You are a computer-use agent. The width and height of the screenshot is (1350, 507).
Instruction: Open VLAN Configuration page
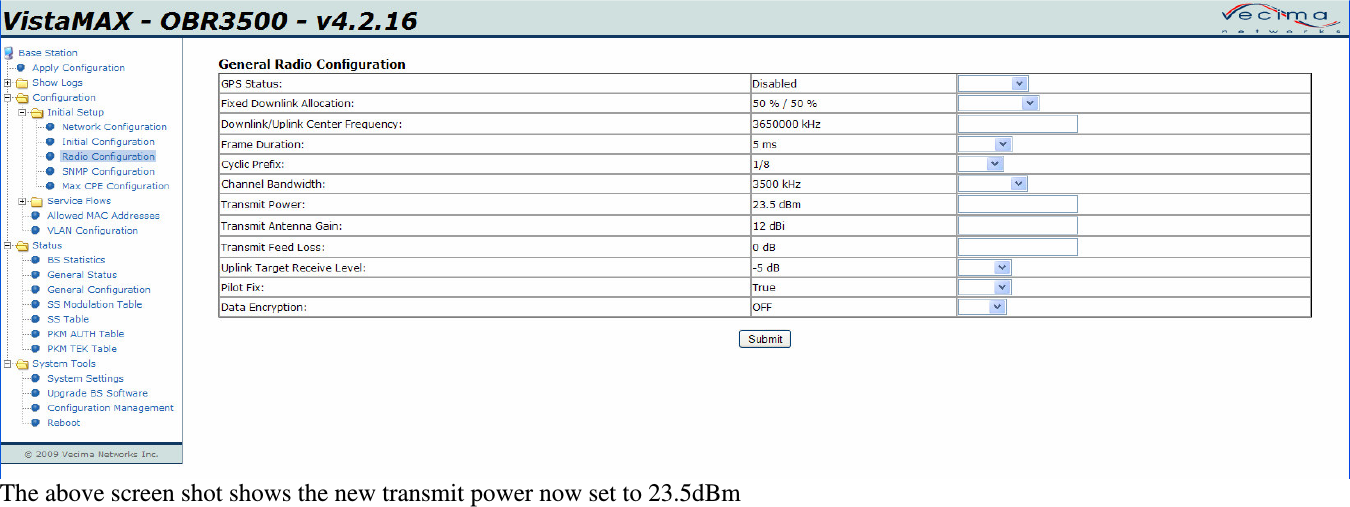92,231
